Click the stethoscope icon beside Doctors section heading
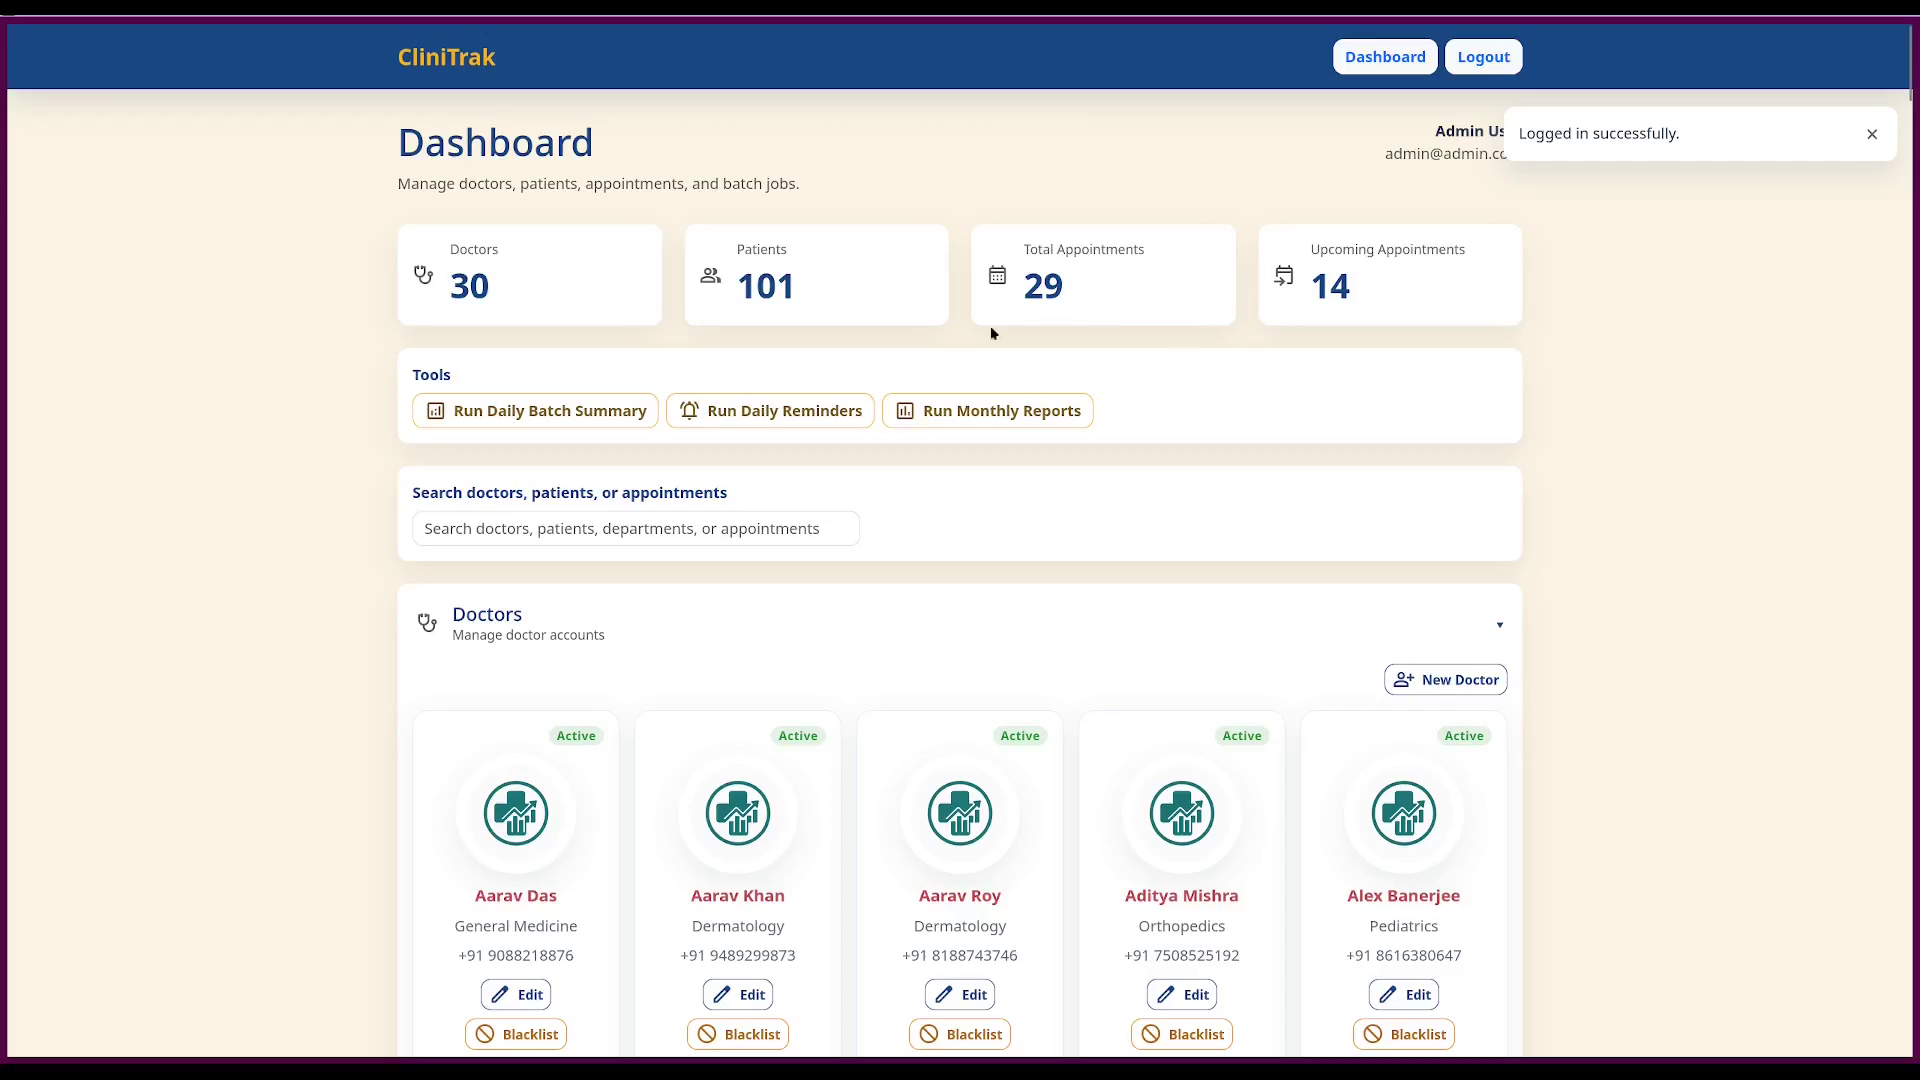The height and width of the screenshot is (1080, 1920). point(427,623)
